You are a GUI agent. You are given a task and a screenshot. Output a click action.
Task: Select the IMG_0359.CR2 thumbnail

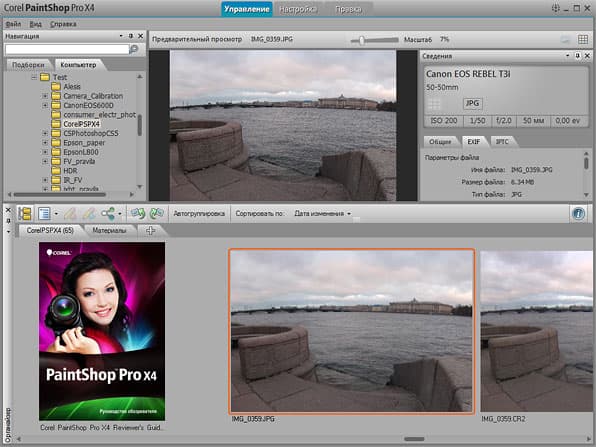[536, 331]
